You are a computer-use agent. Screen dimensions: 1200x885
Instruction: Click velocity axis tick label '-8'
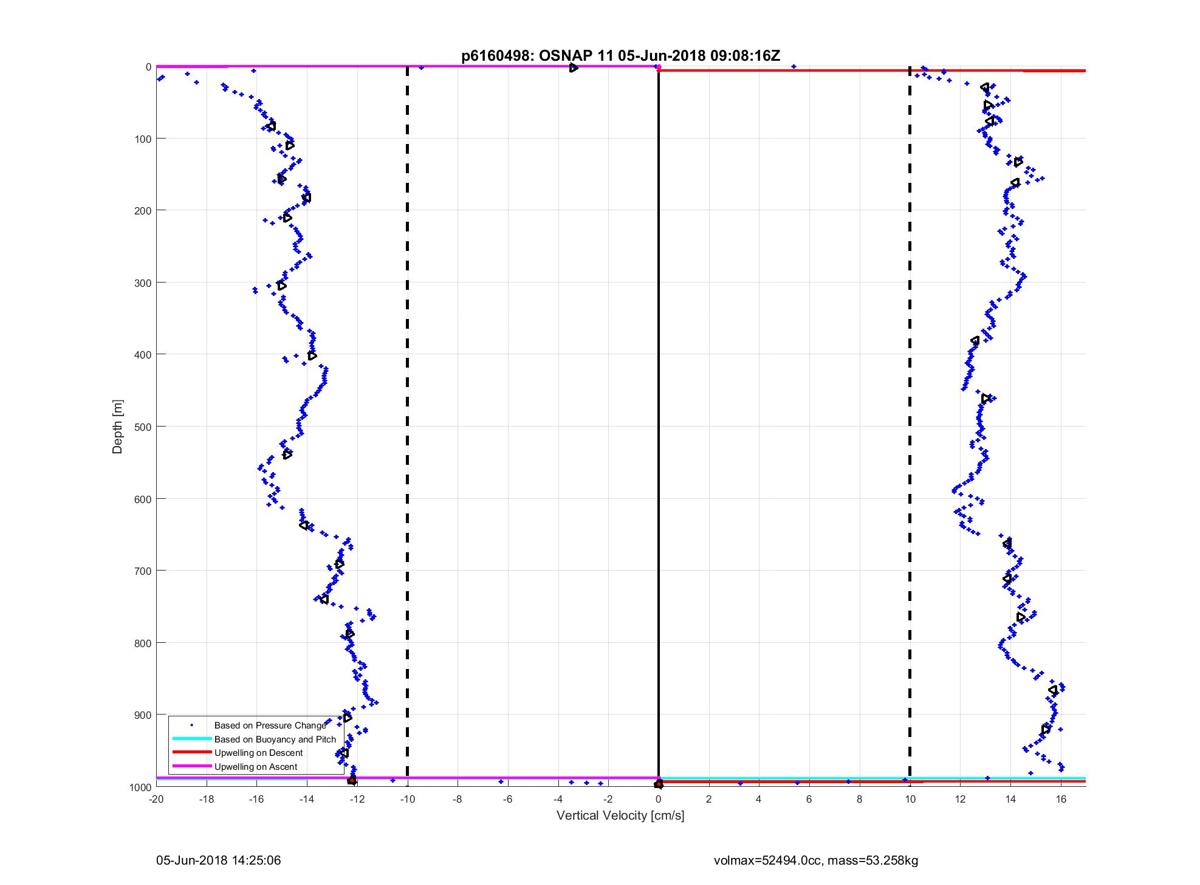pos(457,799)
